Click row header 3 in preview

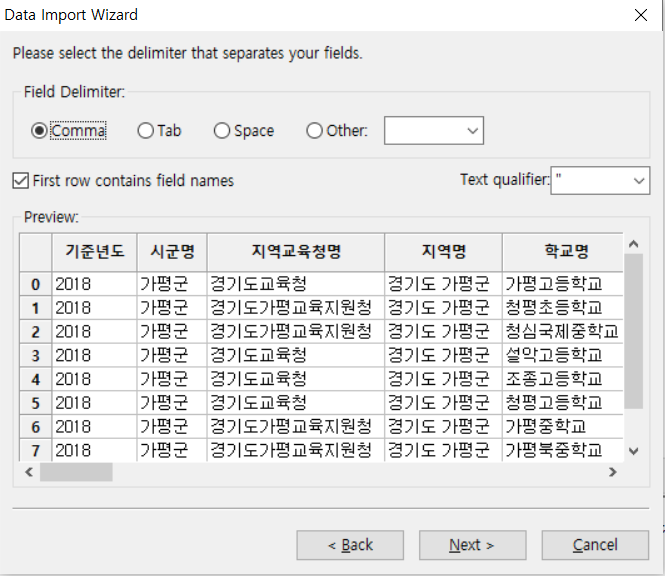36,355
